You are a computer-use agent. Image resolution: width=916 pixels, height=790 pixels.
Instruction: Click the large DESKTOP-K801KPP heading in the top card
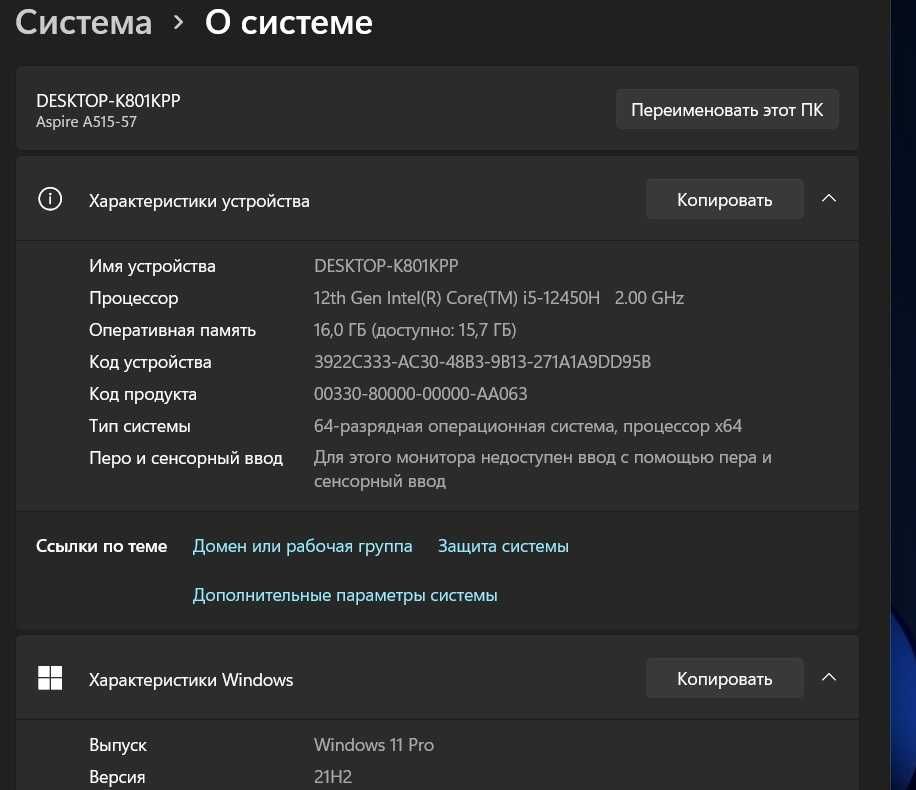click(x=108, y=101)
